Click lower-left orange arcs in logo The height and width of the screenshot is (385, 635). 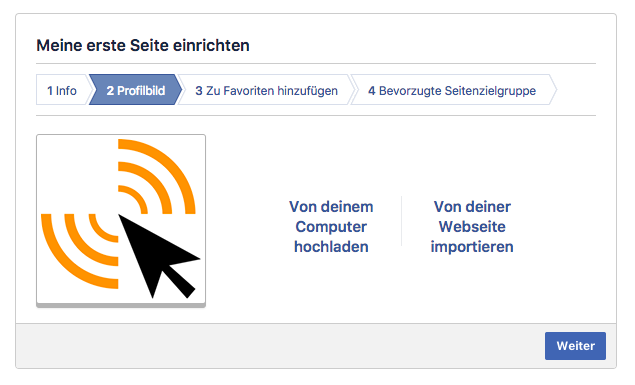coord(80,251)
